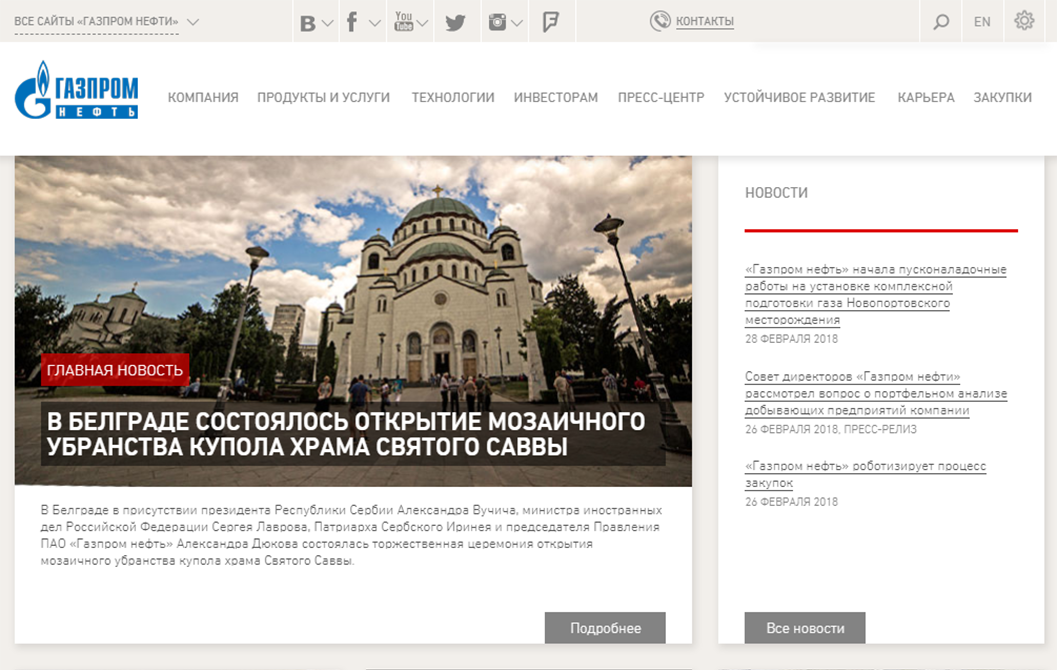Switch site language to EN

[x=981, y=20]
